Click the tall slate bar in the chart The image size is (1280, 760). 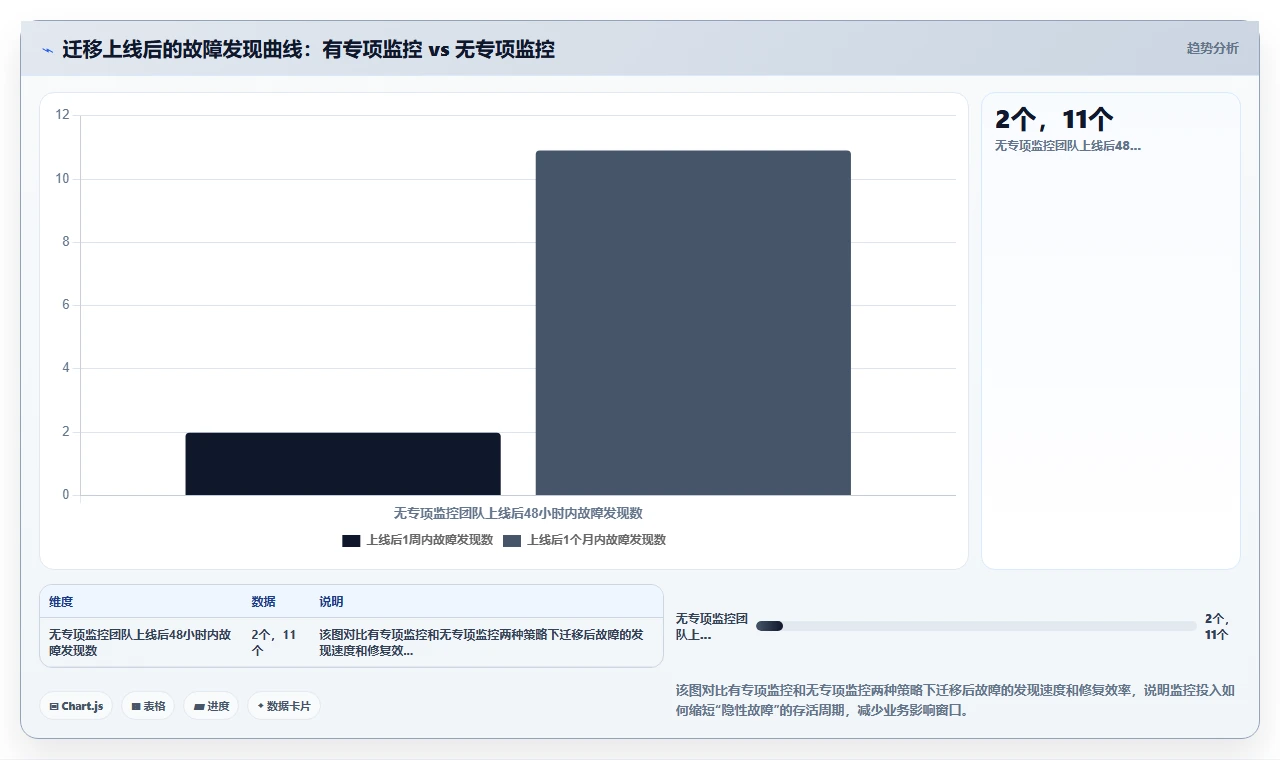point(693,323)
